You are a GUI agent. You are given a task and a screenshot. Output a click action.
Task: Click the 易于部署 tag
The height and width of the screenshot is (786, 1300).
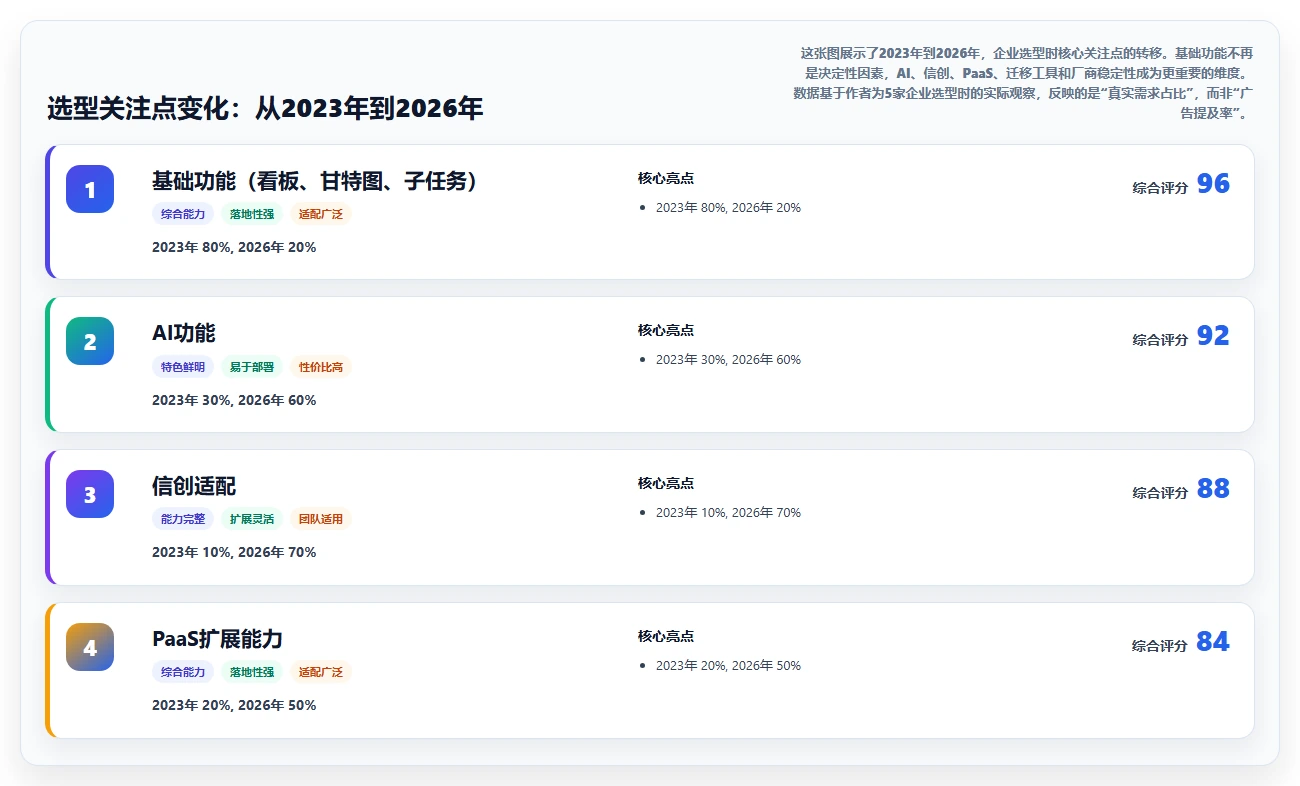click(x=252, y=367)
